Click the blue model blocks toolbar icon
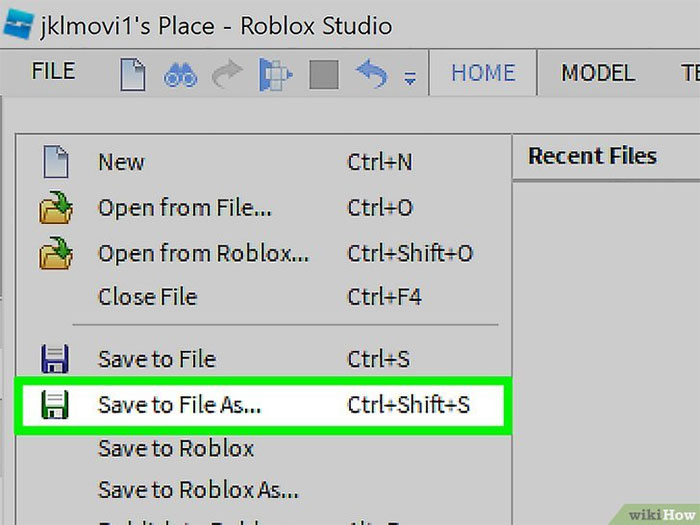Viewport: 700px width, 525px height. click(274, 74)
